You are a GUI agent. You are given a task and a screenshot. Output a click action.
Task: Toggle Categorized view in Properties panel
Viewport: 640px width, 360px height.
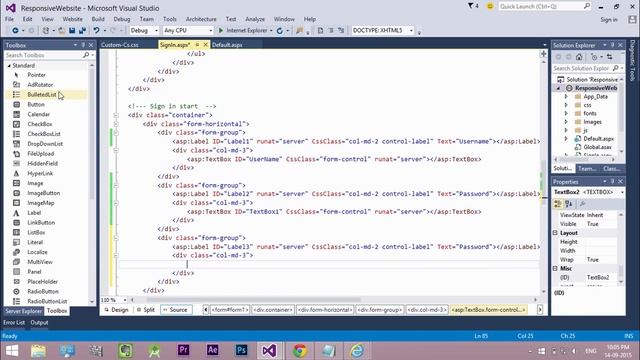558,204
